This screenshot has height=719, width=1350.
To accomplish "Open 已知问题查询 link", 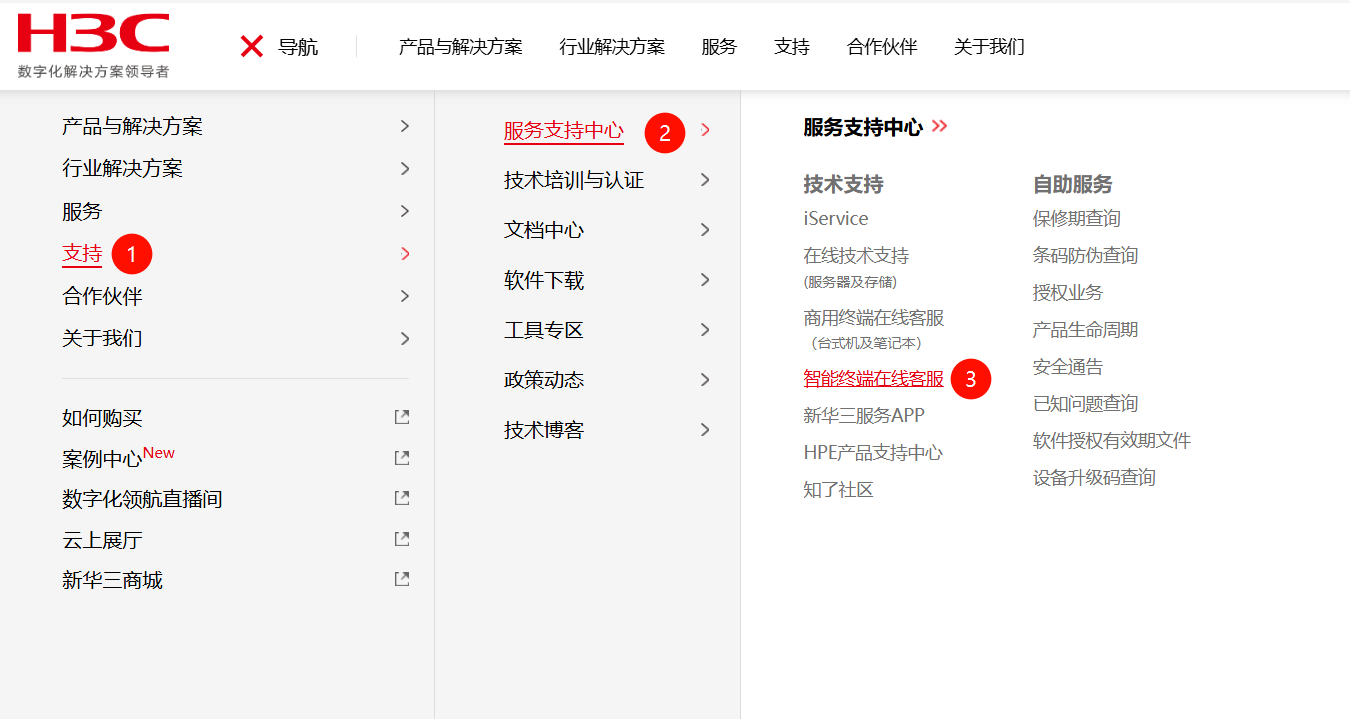I will [1085, 404].
